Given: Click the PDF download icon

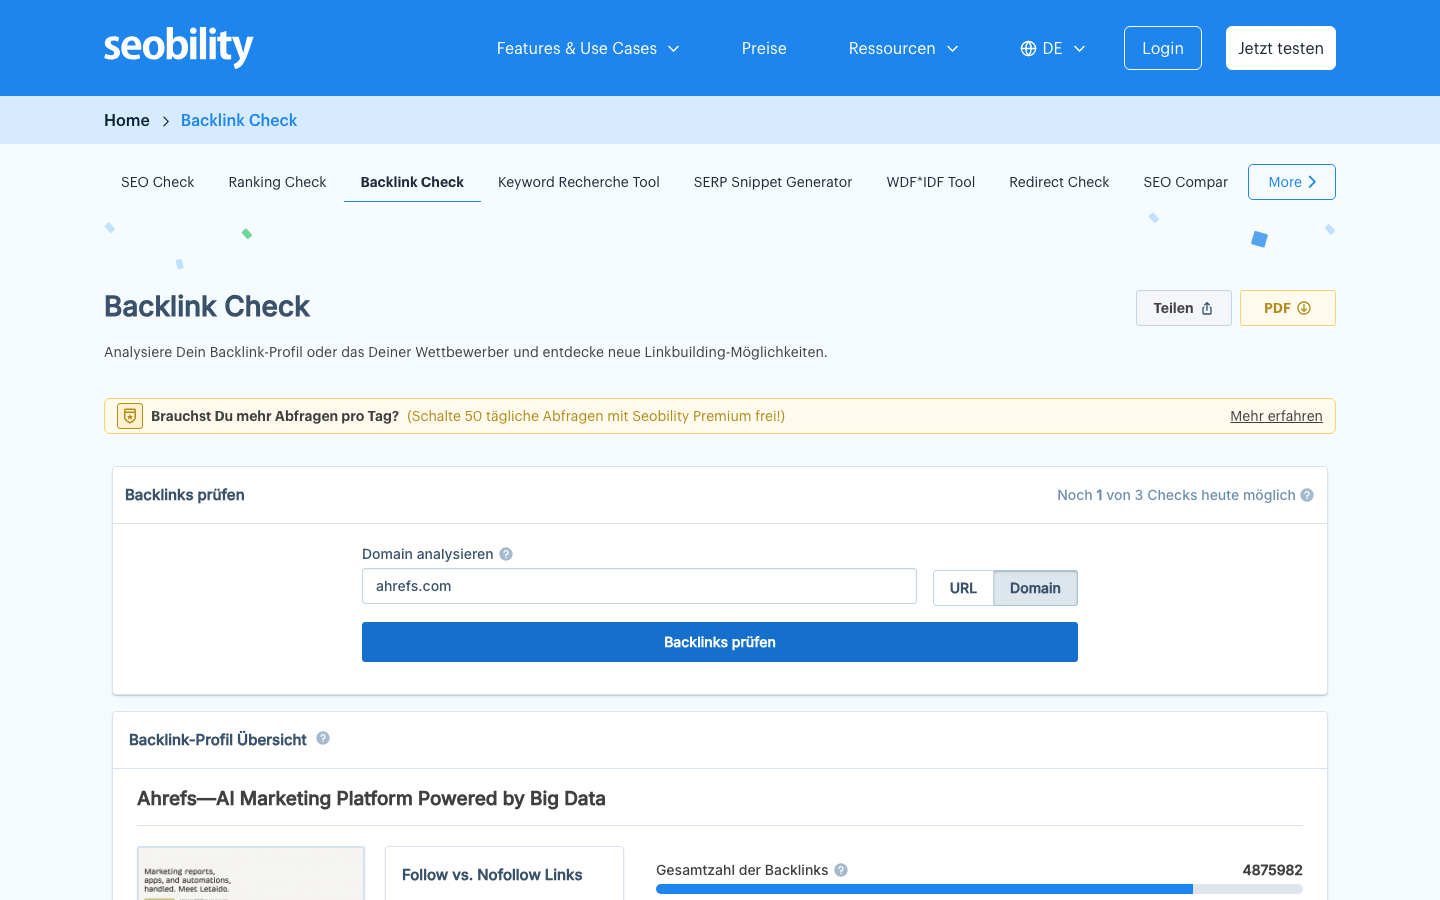Looking at the screenshot, I should (x=1304, y=308).
